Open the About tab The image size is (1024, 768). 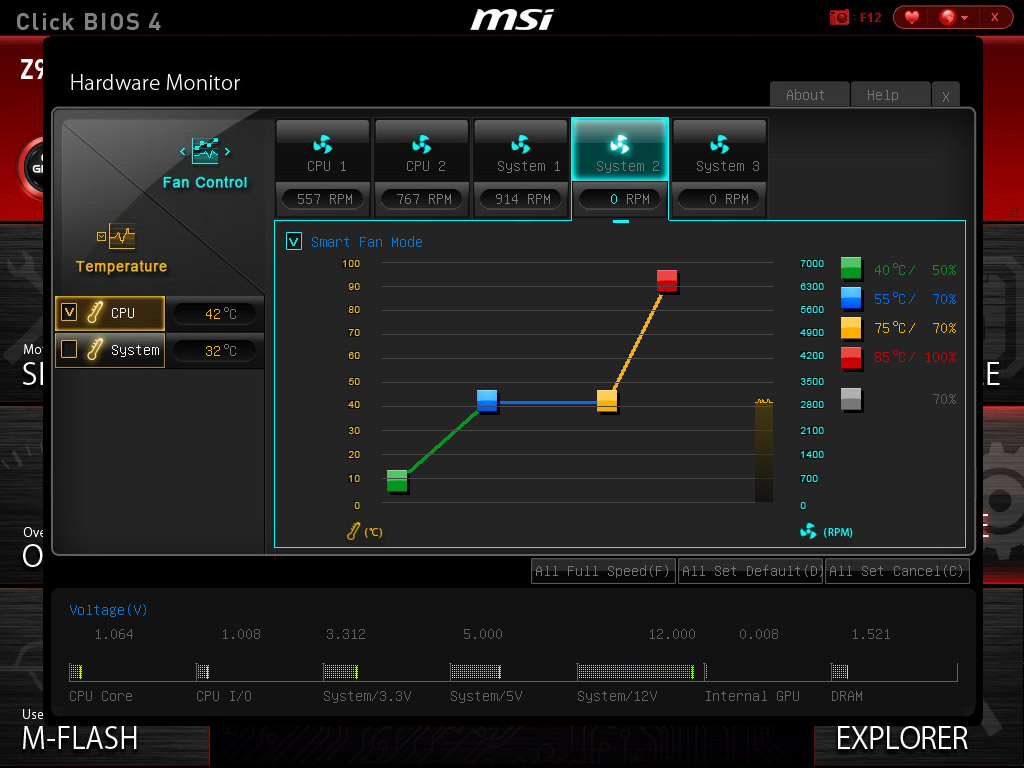[810, 95]
